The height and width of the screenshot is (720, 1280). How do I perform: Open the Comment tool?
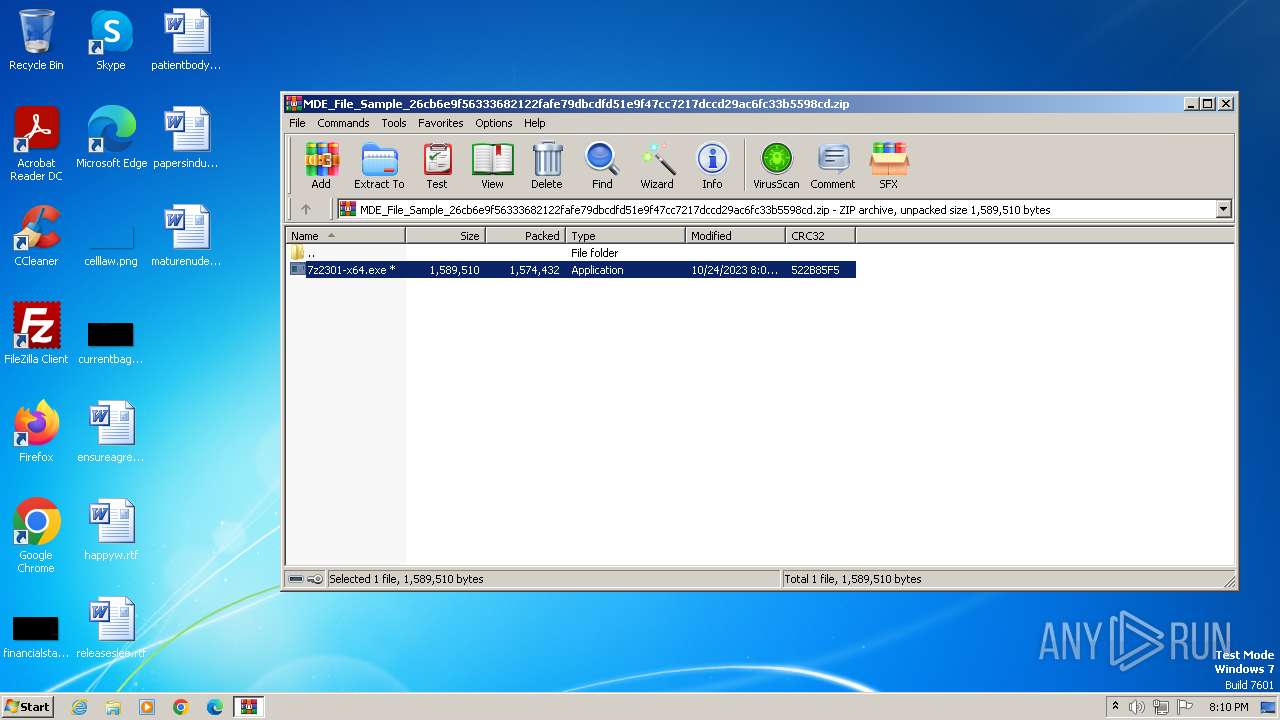pyautogui.click(x=833, y=166)
